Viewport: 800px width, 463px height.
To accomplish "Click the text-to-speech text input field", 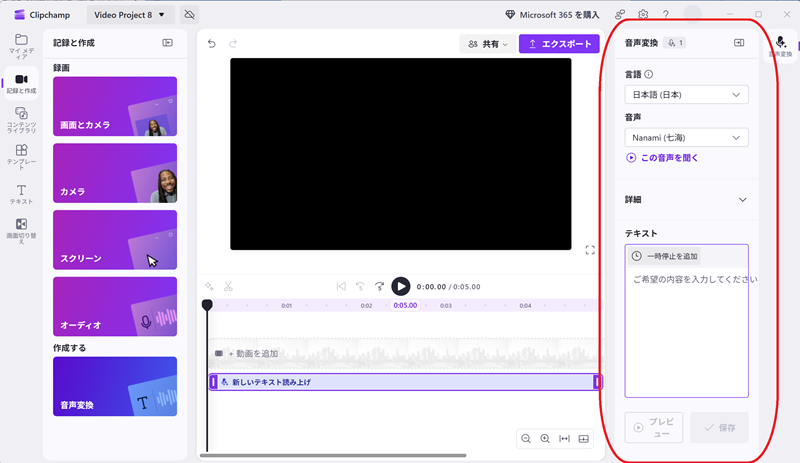I will click(686, 330).
